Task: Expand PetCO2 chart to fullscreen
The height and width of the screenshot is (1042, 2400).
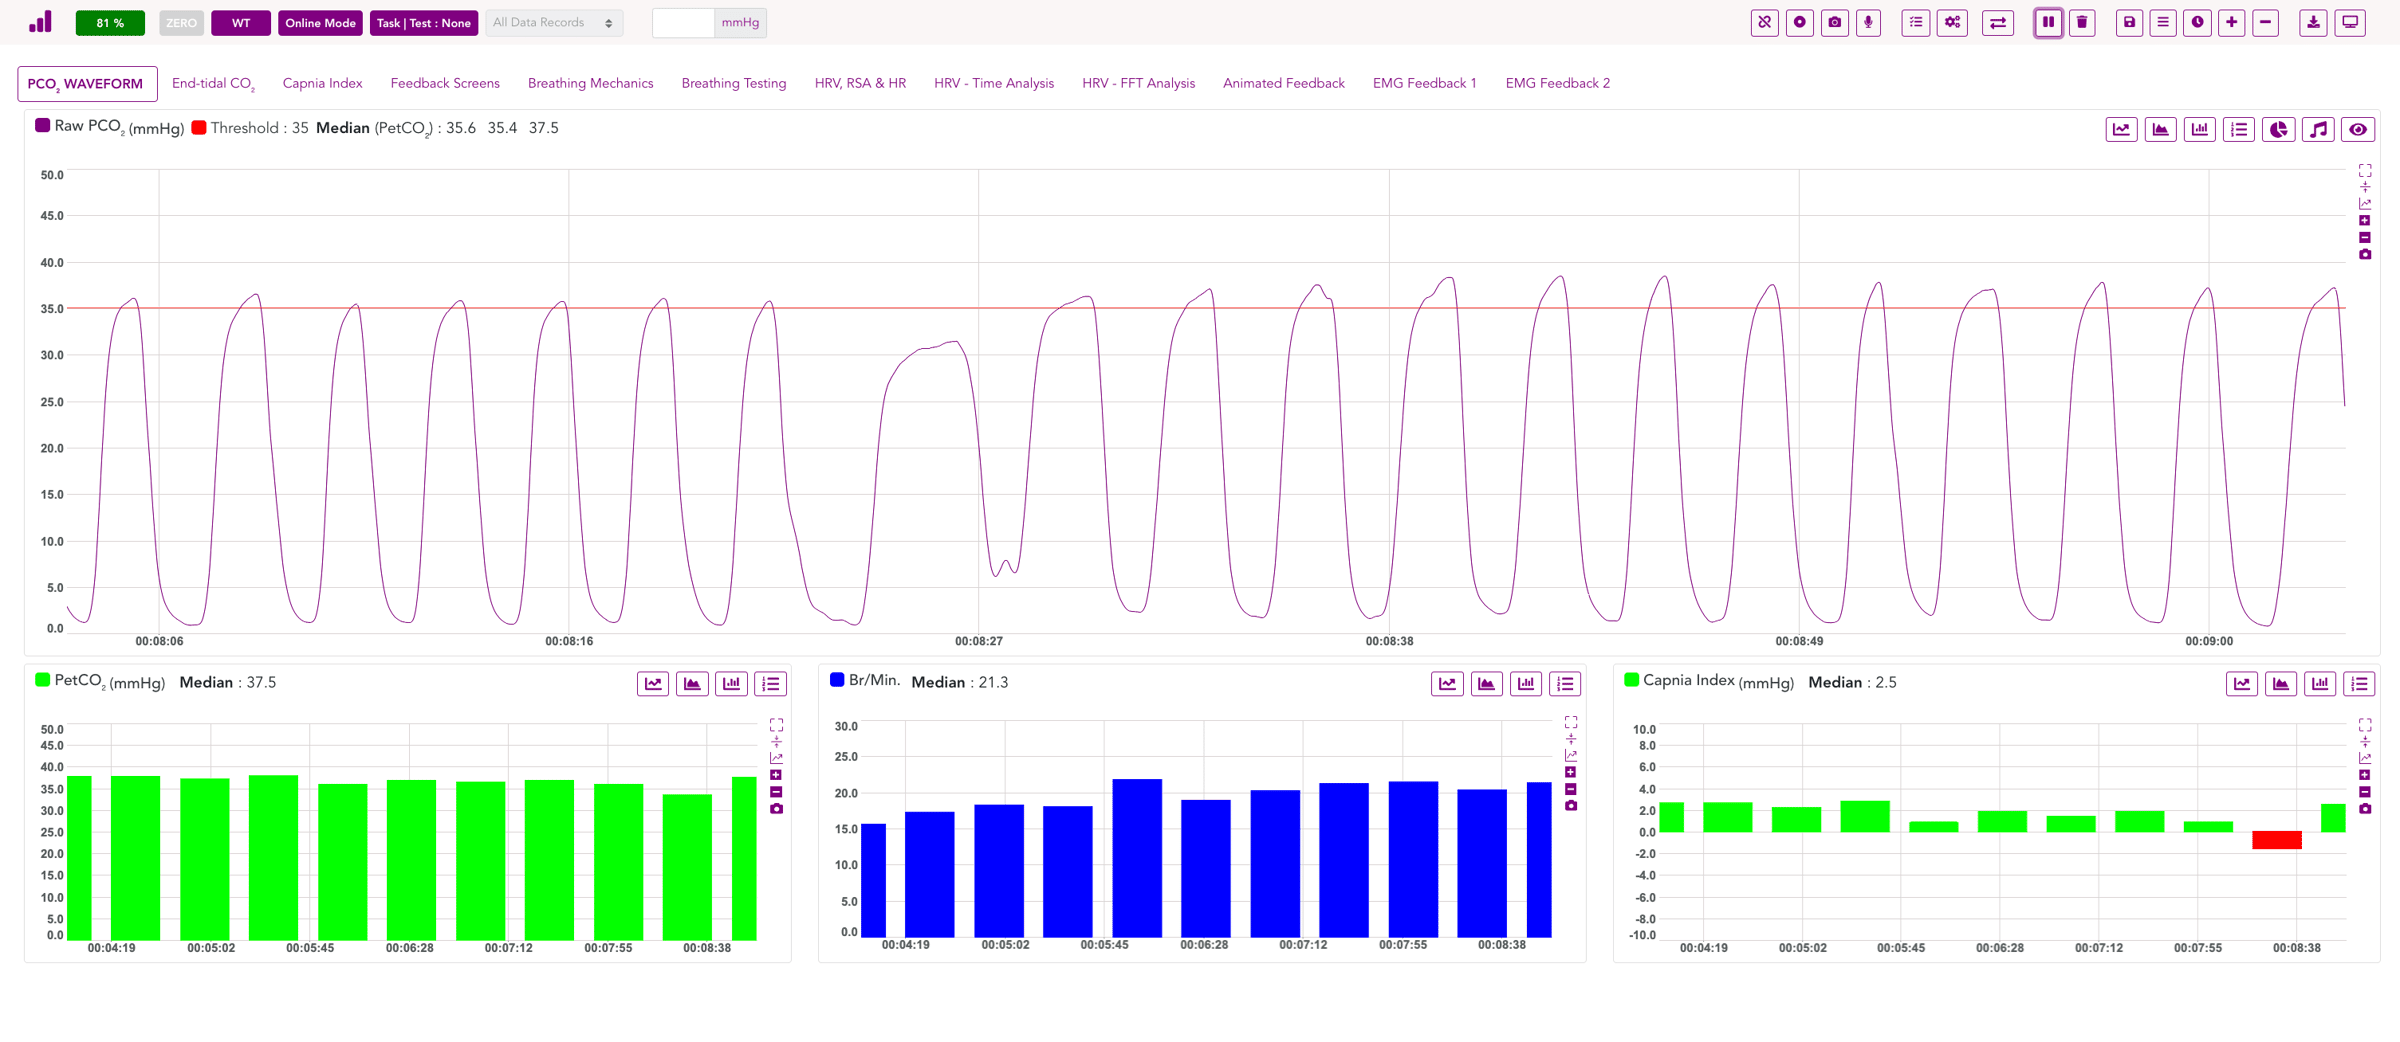Action: [x=776, y=725]
